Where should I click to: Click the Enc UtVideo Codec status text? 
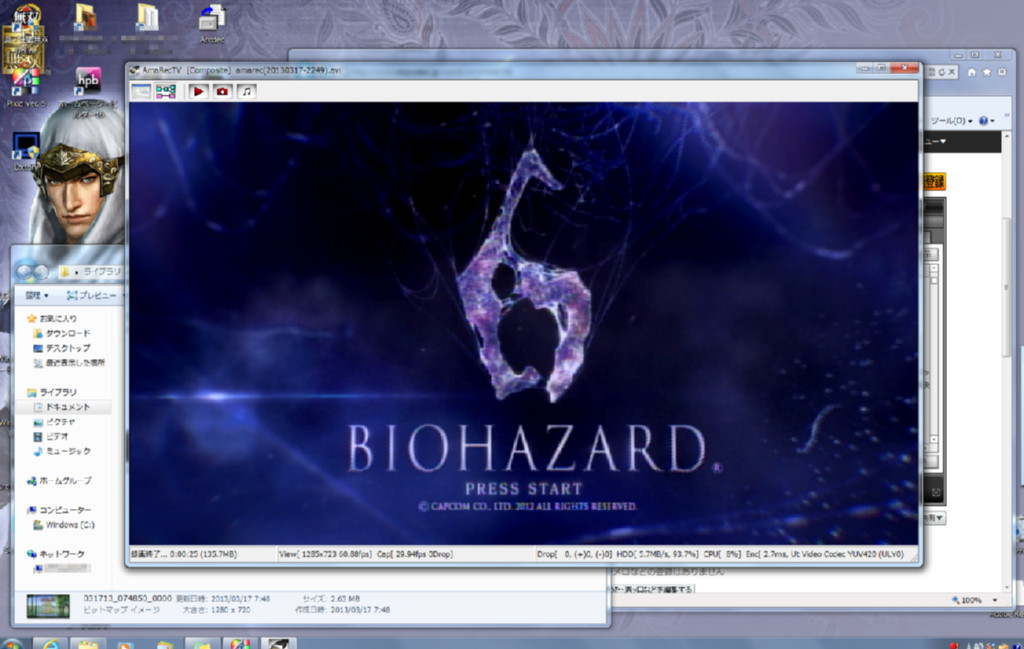click(825, 554)
